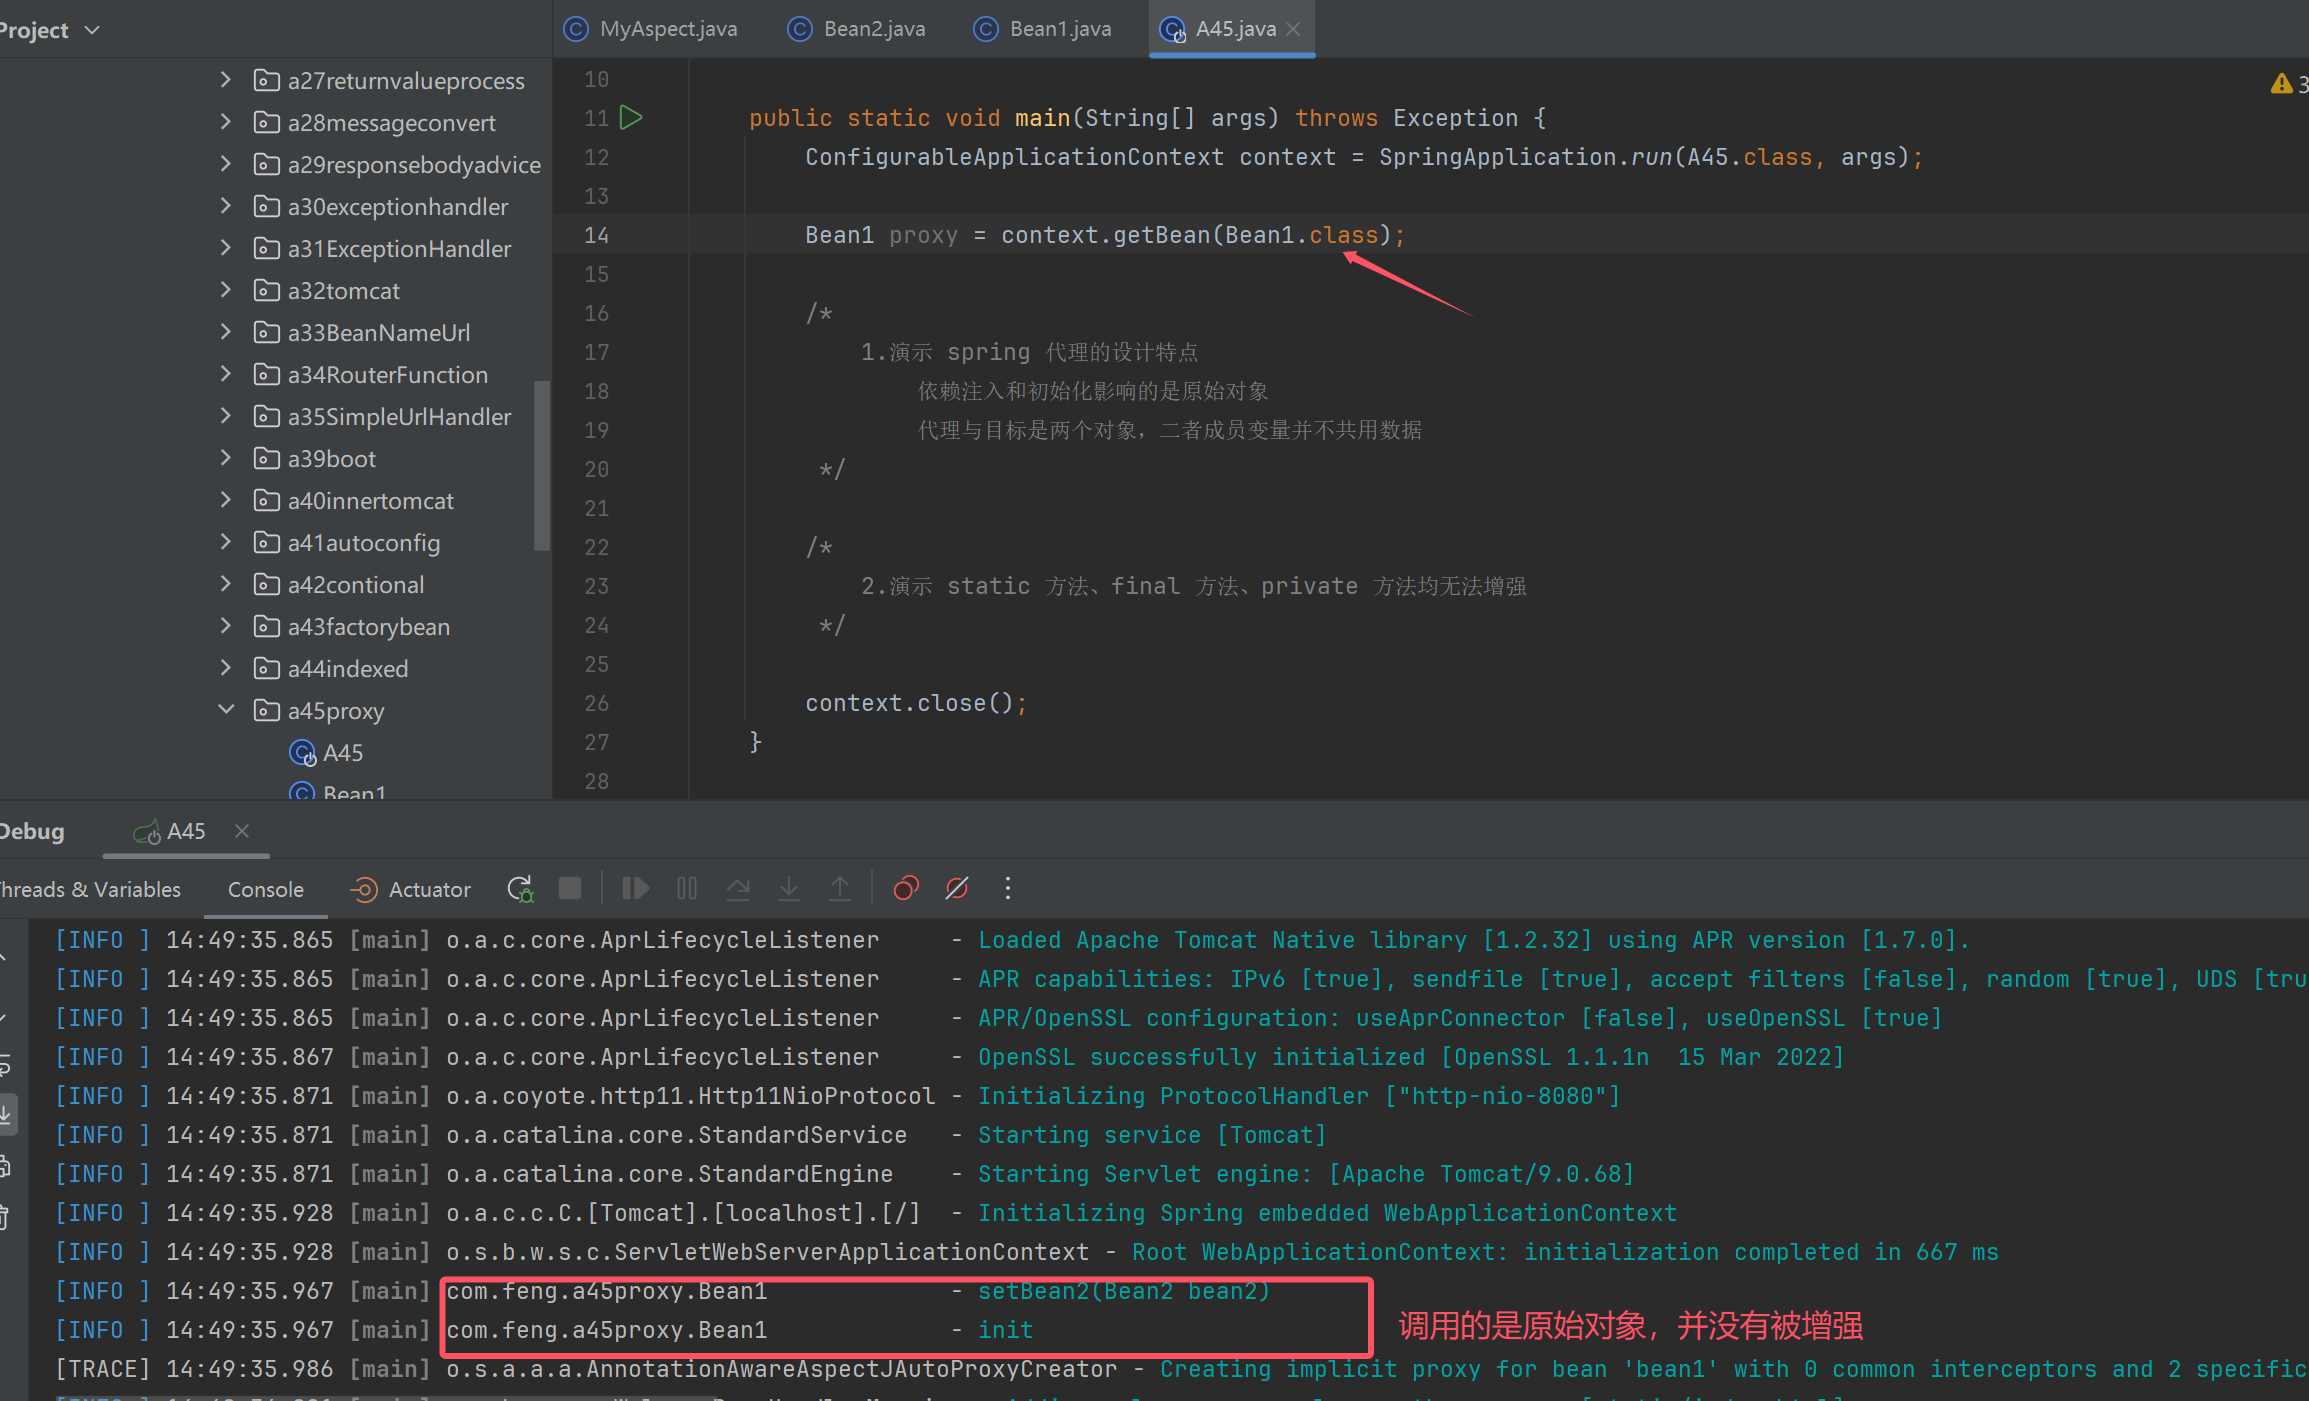2309x1401 pixels.
Task: Click line number 26 in gutter
Action: pos(596,703)
